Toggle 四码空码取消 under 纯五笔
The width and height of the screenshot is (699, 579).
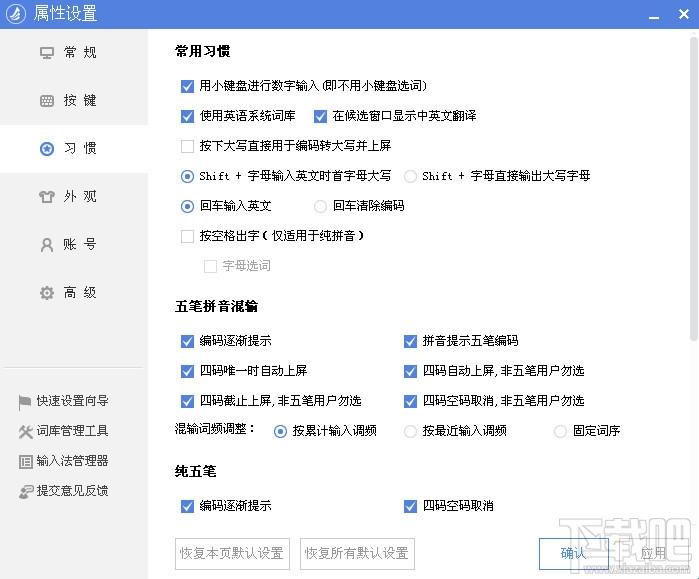click(x=410, y=506)
